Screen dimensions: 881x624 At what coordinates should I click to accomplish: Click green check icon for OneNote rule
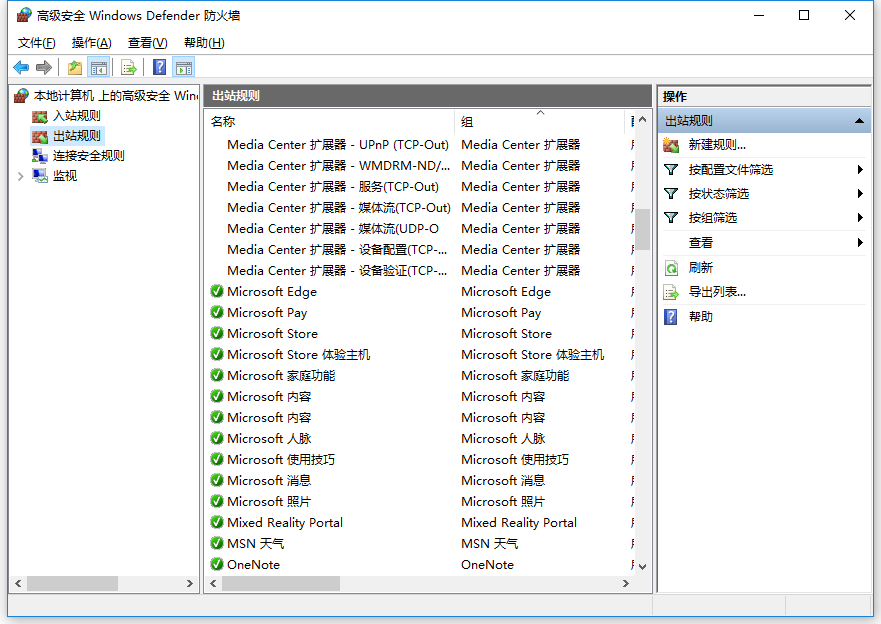tap(217, 564)
